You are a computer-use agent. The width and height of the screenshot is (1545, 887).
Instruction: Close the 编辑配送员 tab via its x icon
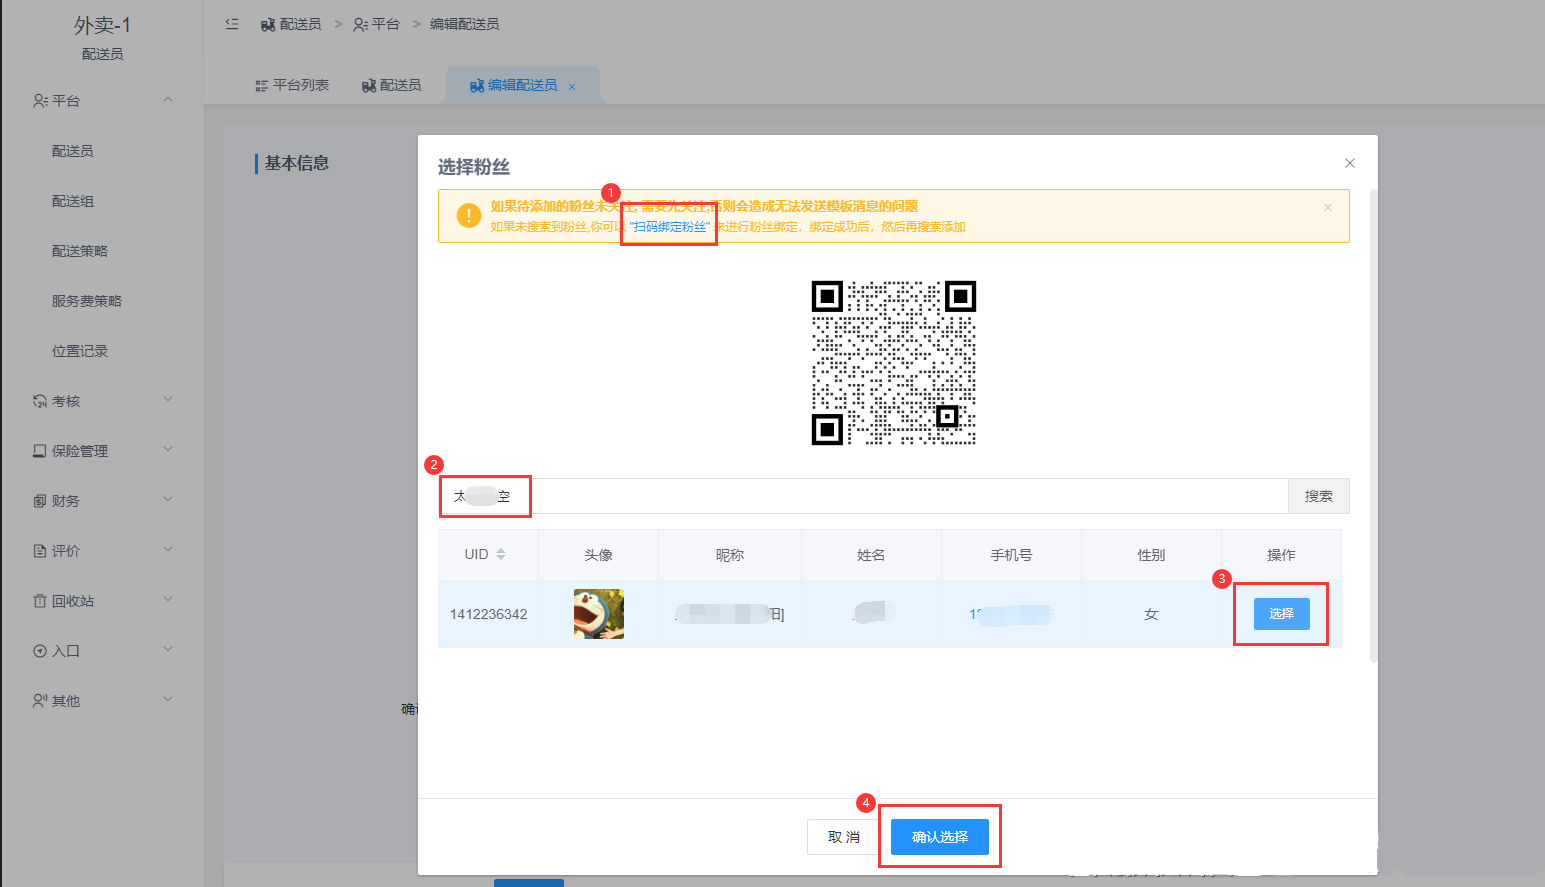(x=572, y=87)
